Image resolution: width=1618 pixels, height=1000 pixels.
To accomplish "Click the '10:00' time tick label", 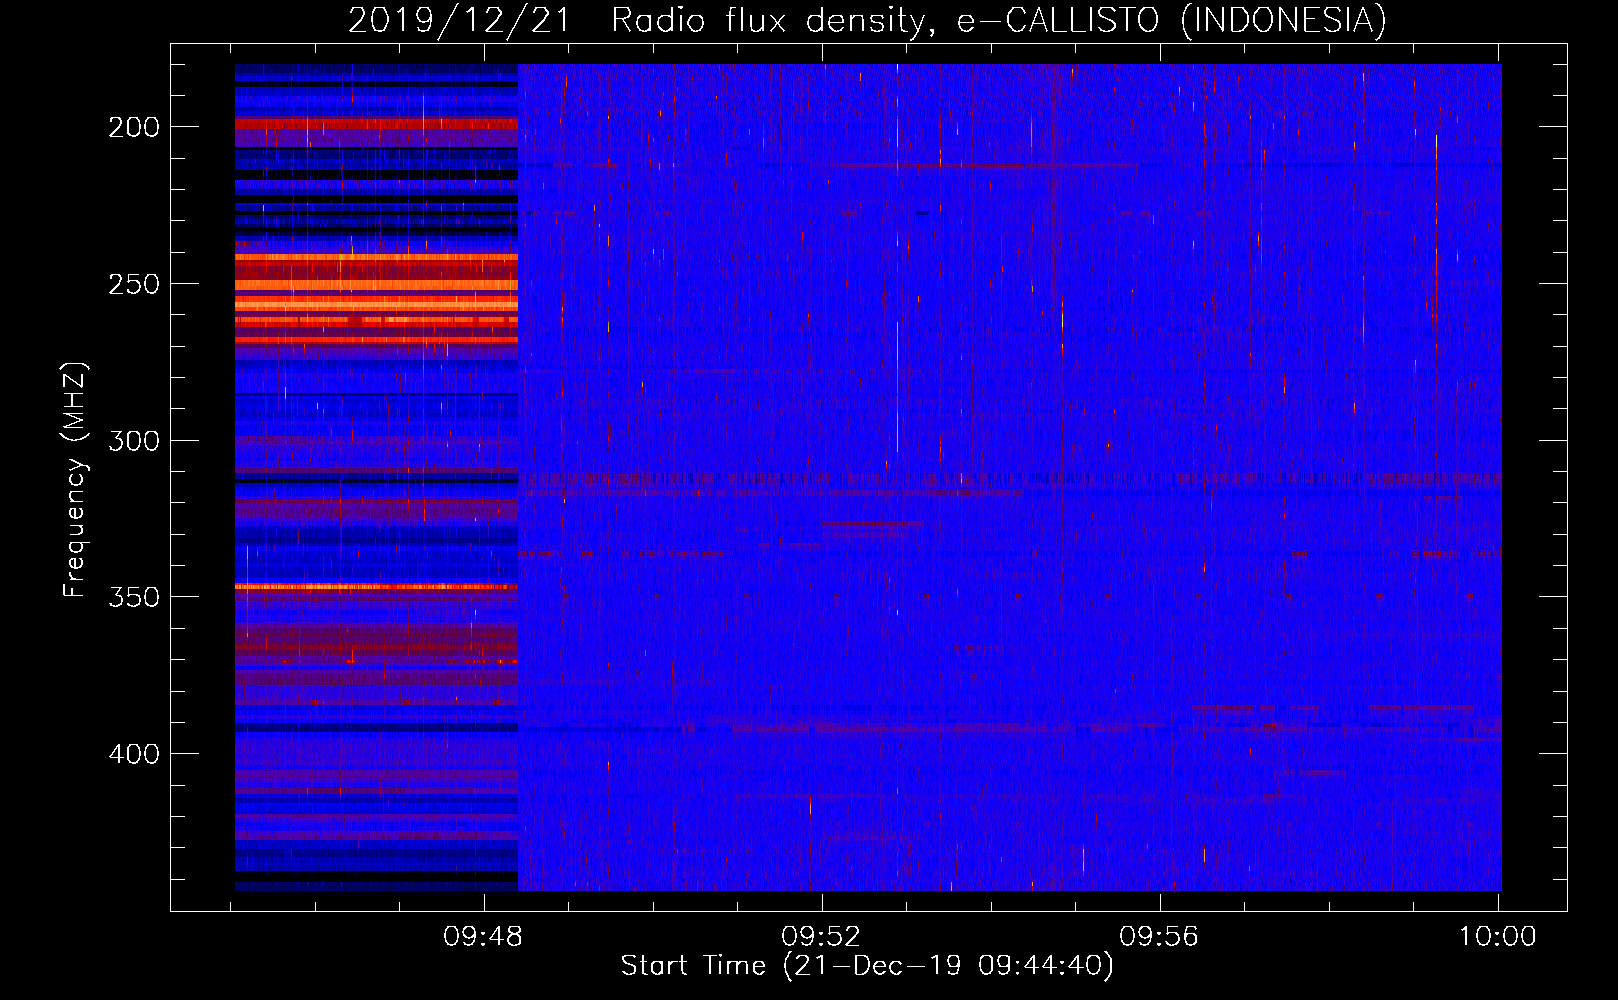I will click(x=1497, y=937).
